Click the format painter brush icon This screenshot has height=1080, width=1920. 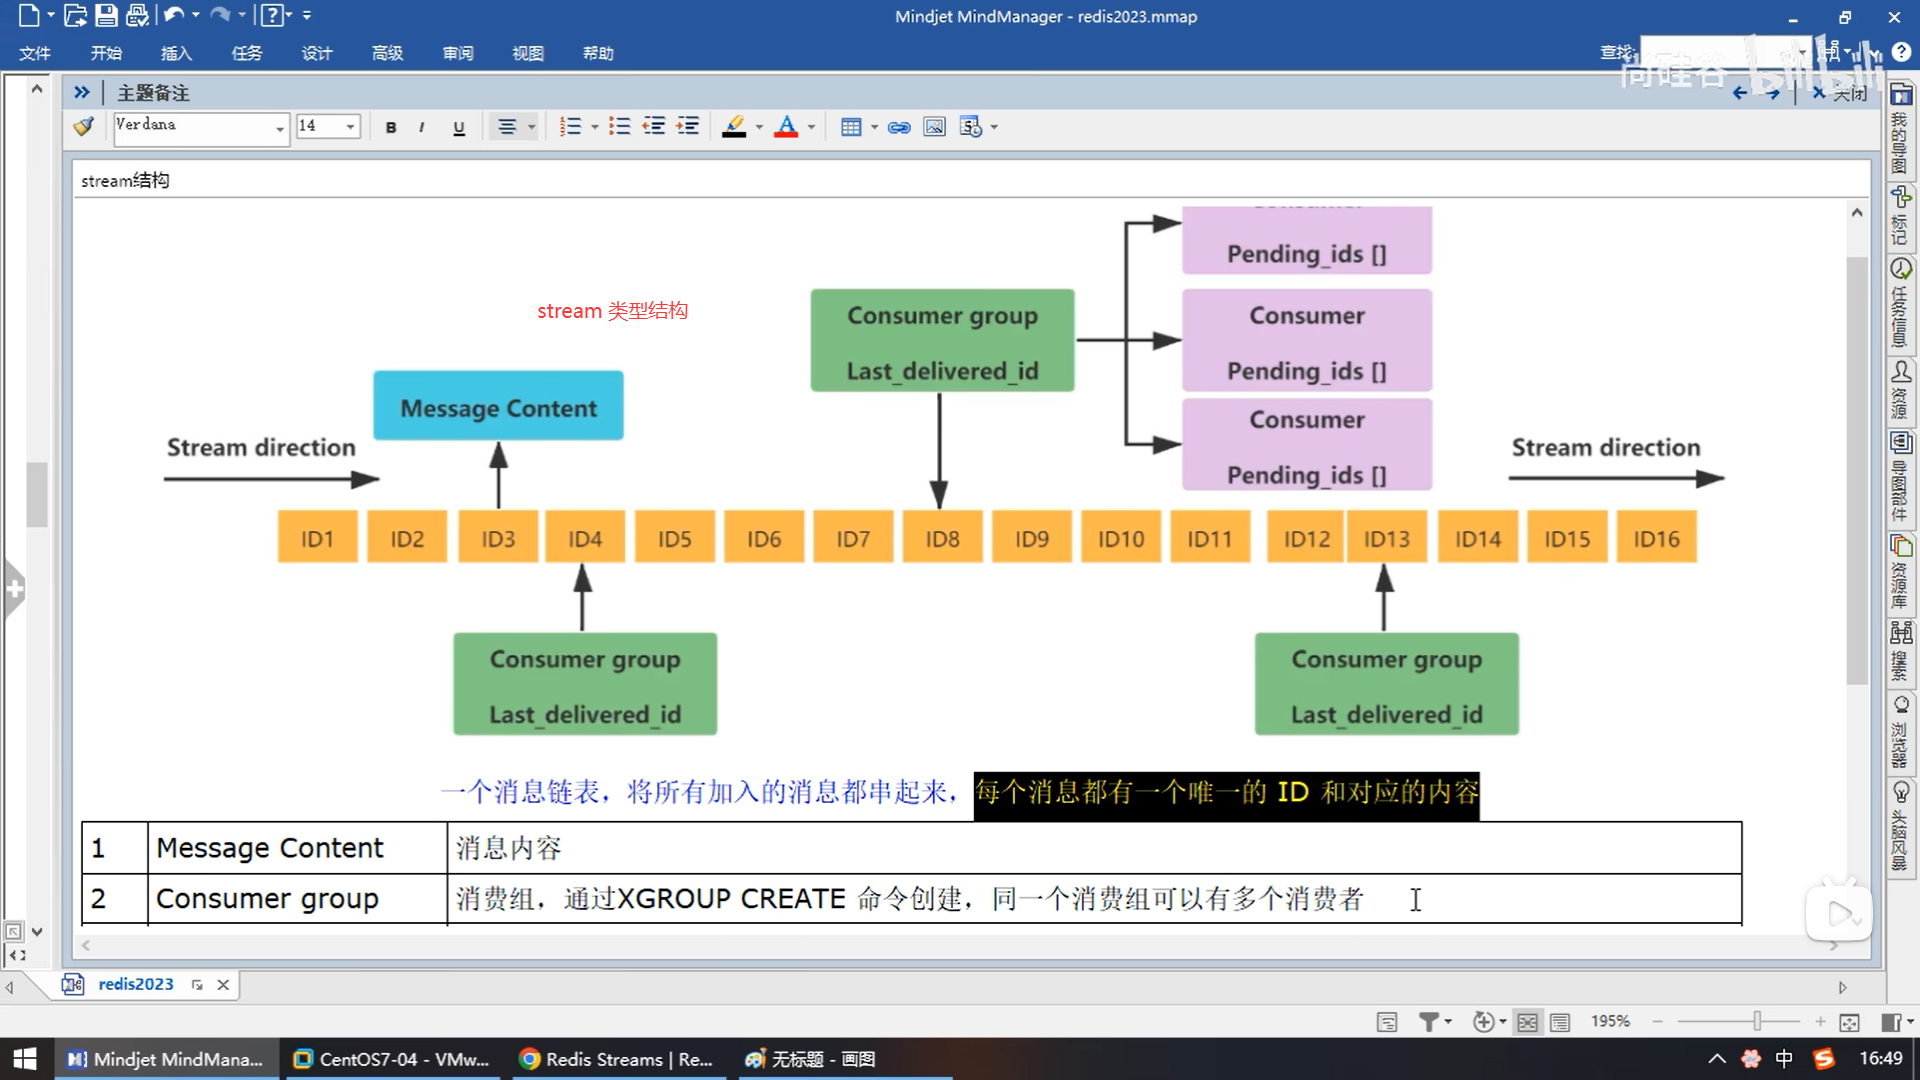pos(84,126)
